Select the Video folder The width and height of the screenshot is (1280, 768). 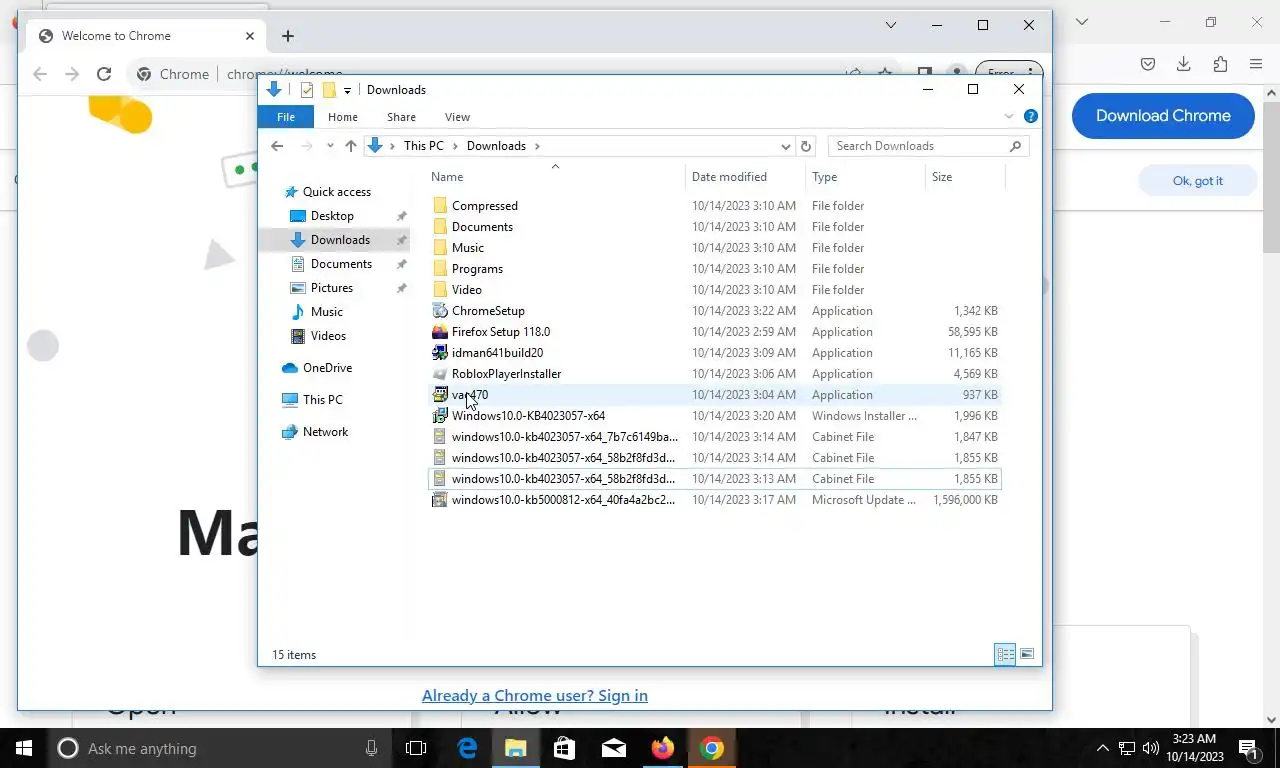point(466,290)
